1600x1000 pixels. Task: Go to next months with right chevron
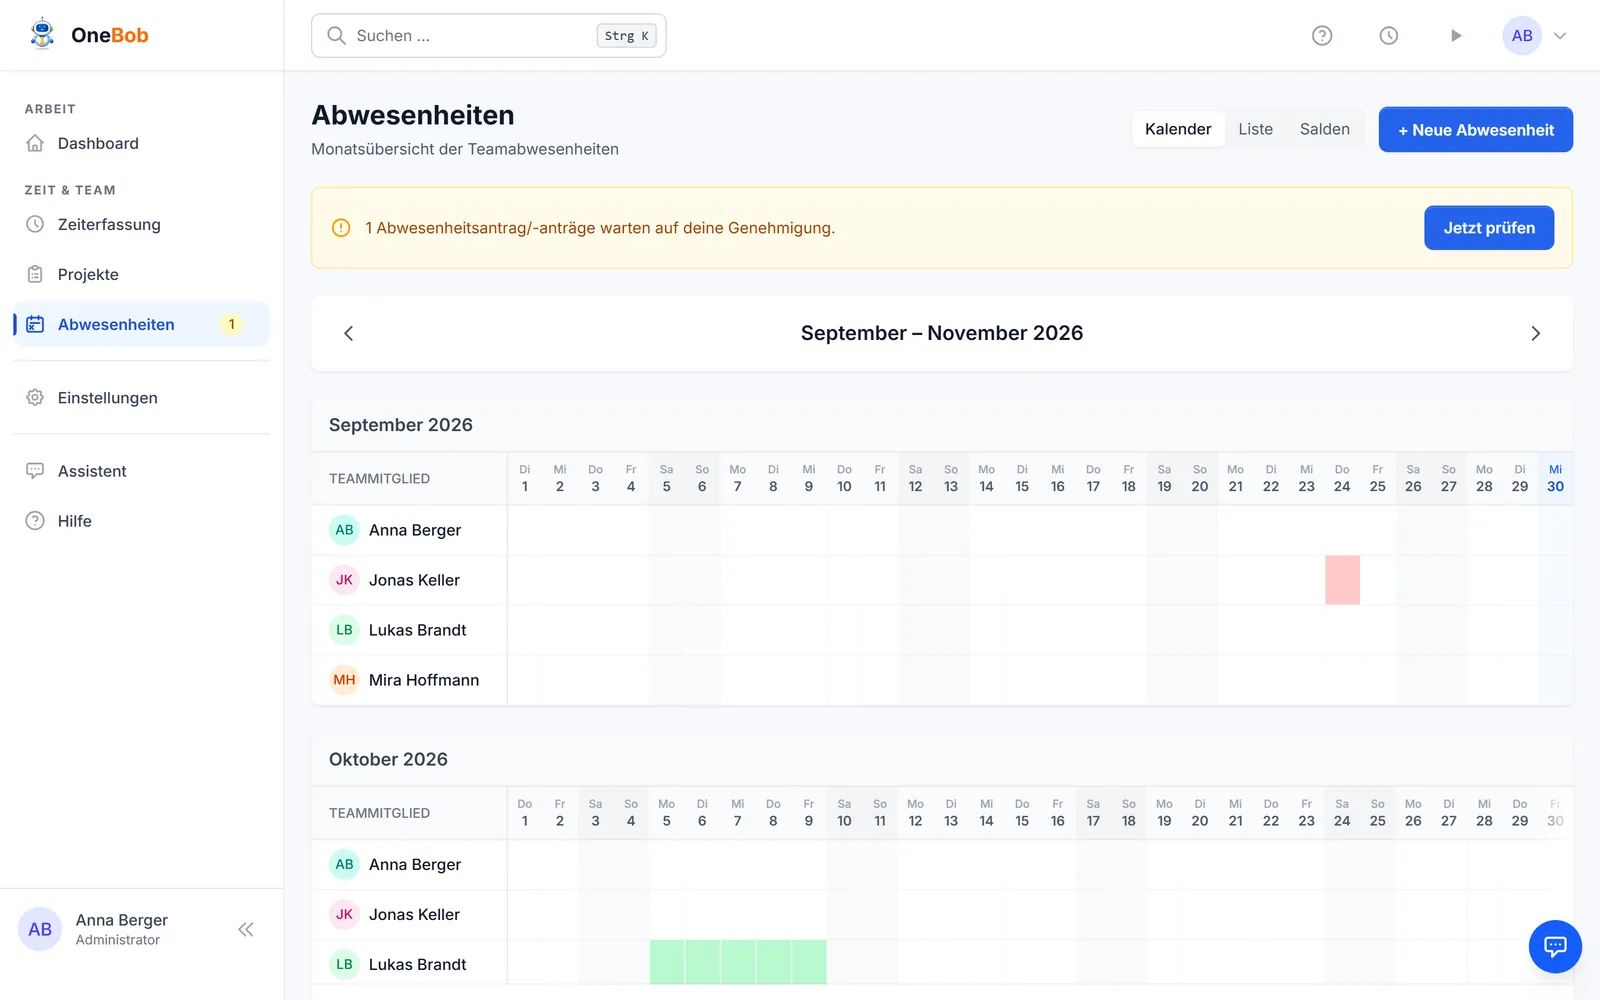(x=1536, y=334)
